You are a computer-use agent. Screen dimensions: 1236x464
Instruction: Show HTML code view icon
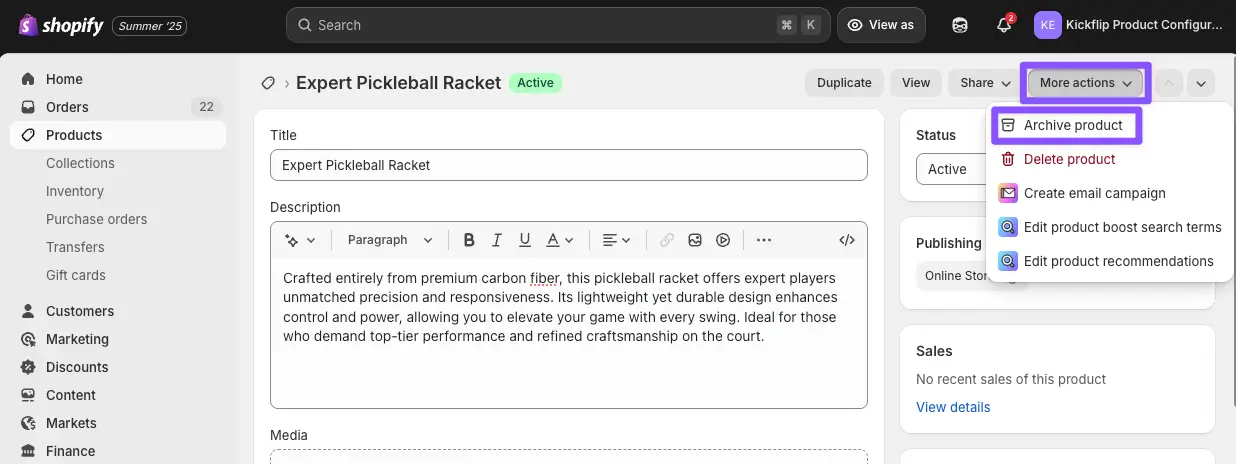pos(847,240)
